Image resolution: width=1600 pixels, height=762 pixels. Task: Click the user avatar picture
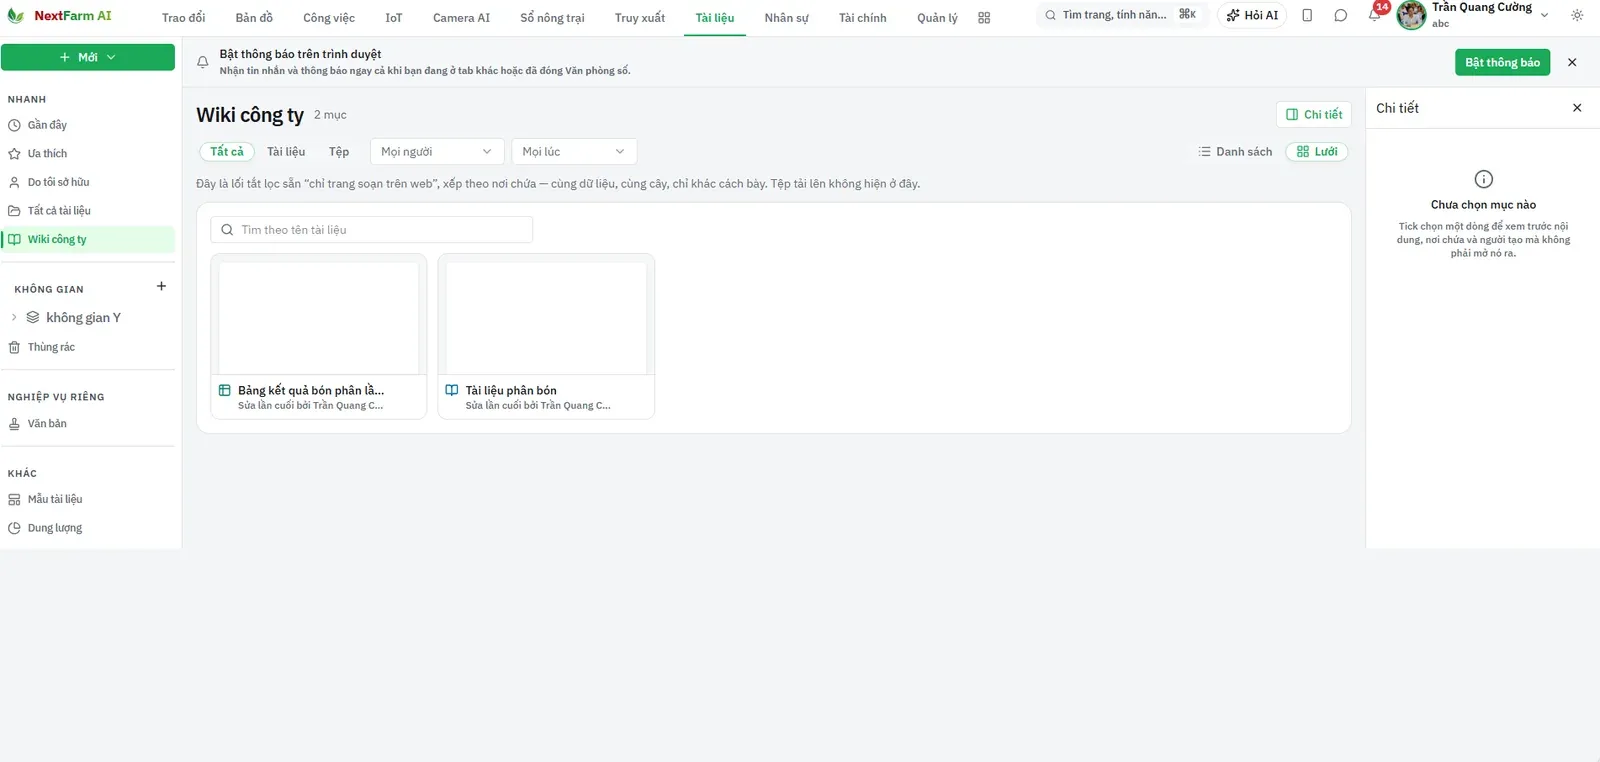pyautogui.click(x=1411, y=15)
